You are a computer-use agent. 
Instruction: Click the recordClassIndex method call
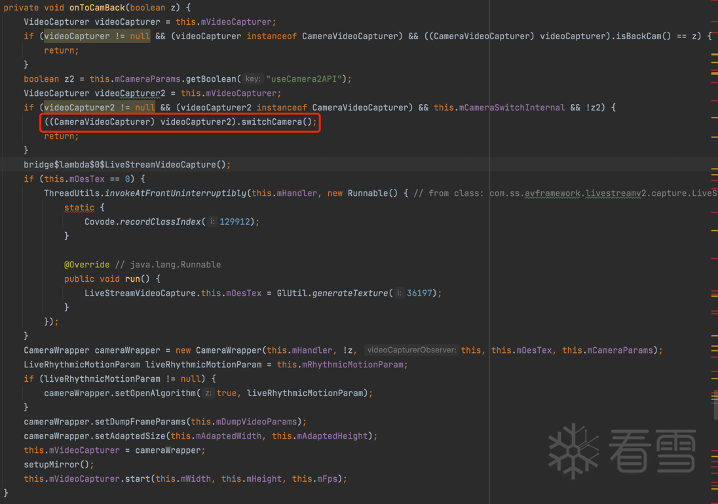point(160,222)
